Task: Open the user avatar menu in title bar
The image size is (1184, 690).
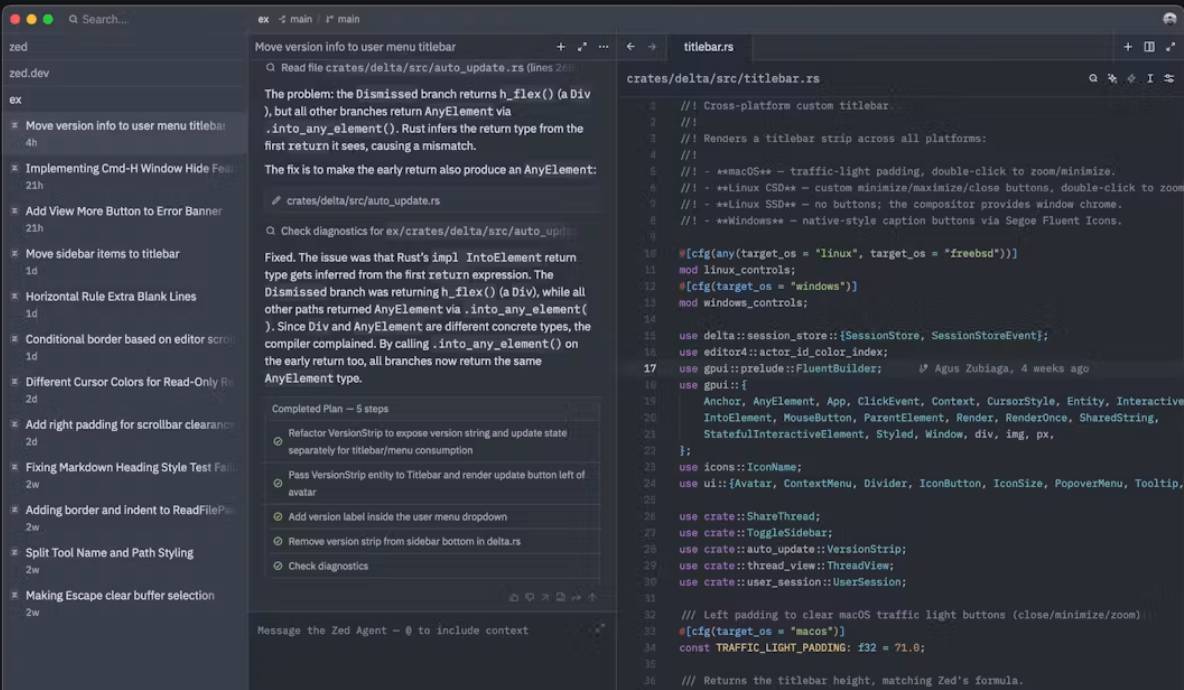Action: coord(1170,19)
